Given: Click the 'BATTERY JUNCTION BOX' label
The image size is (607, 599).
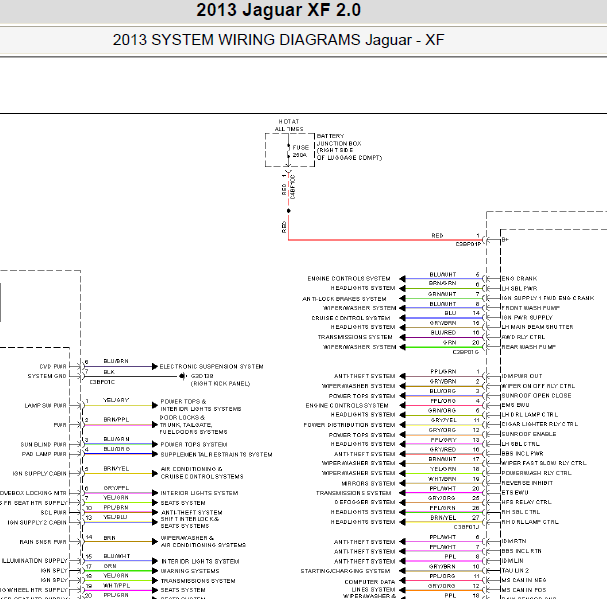Looking at the screenshot, I should [339, 140].
